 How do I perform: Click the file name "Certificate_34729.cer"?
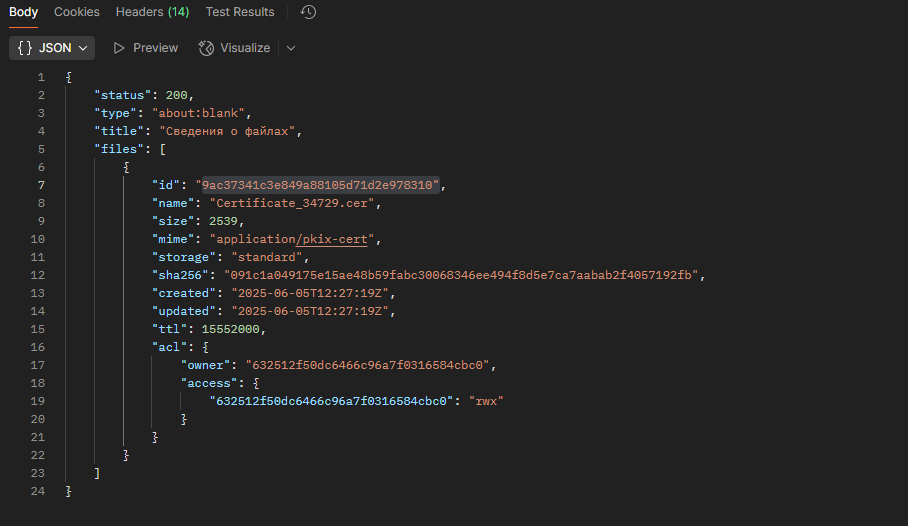pyautogui.click(x=292, y=203)
